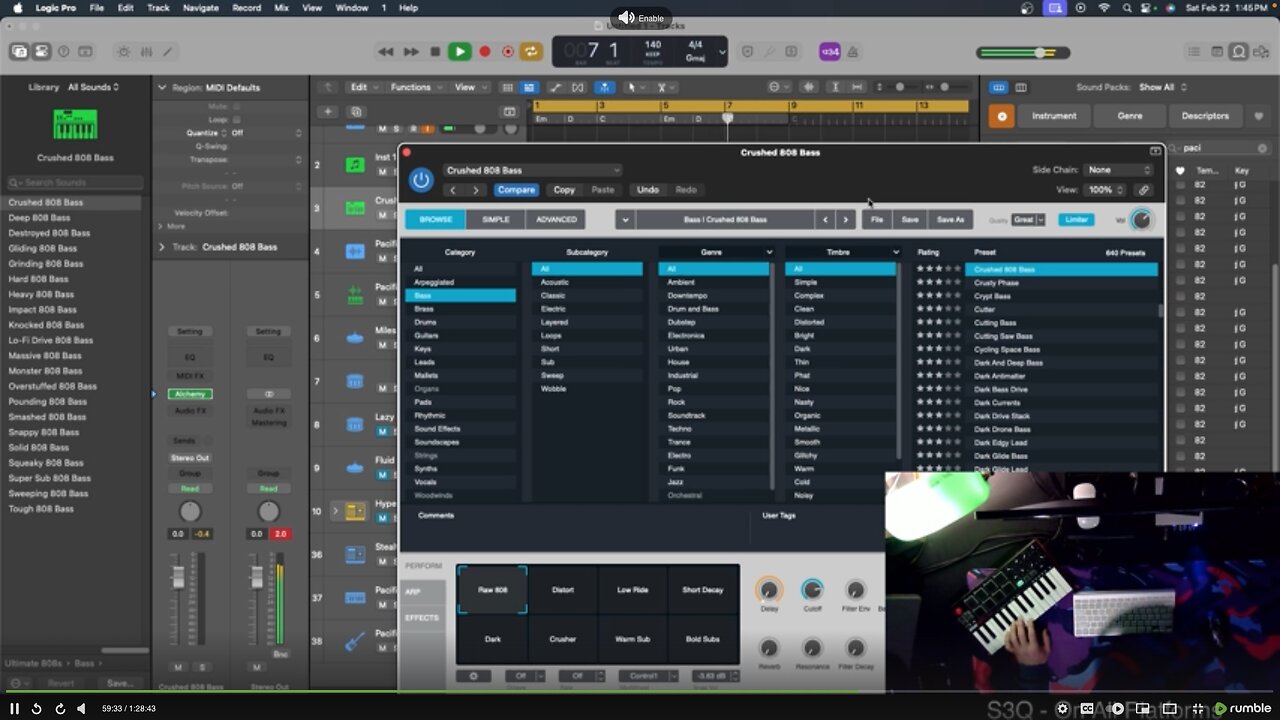Open the Navigate menu

click(200, 7)
